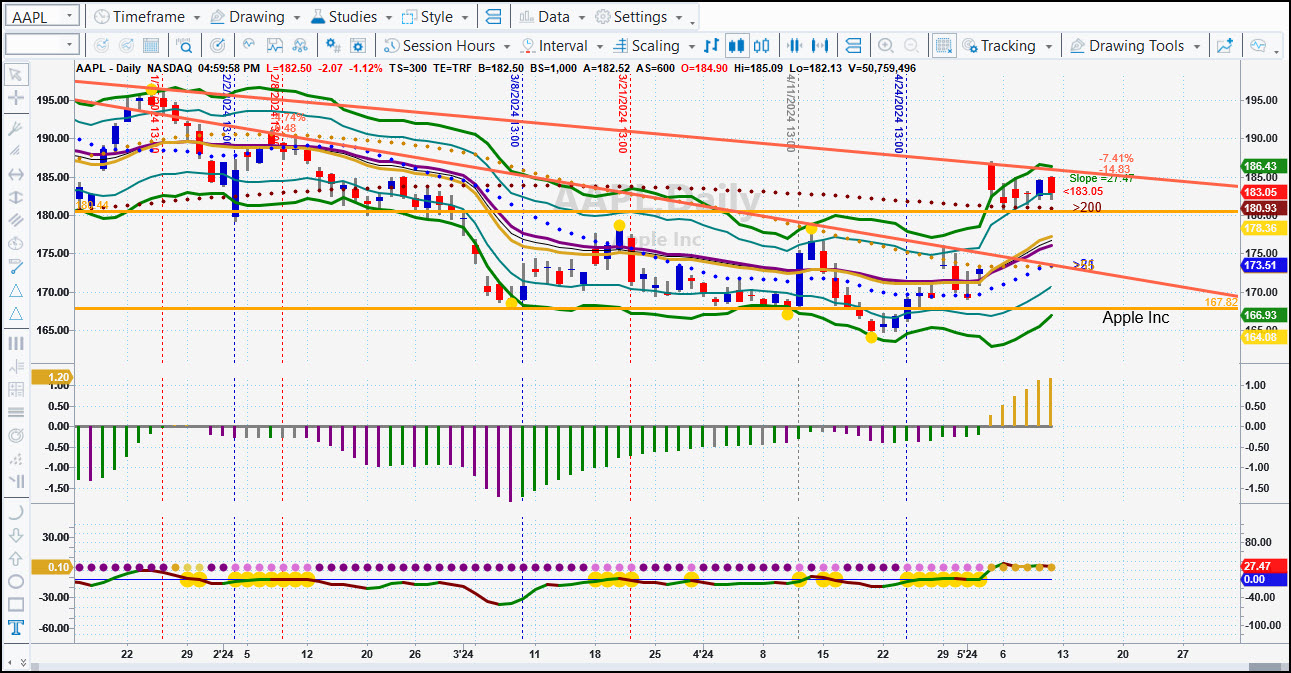Click the linked nodes study icon
Image resolution: width=1291 pixels, height=673 pixels.
299,46
